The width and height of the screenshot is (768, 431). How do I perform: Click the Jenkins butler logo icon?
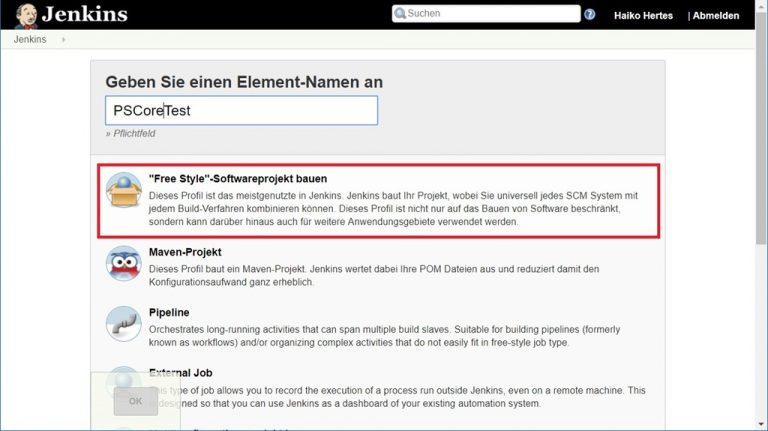[x=28, y=15]
